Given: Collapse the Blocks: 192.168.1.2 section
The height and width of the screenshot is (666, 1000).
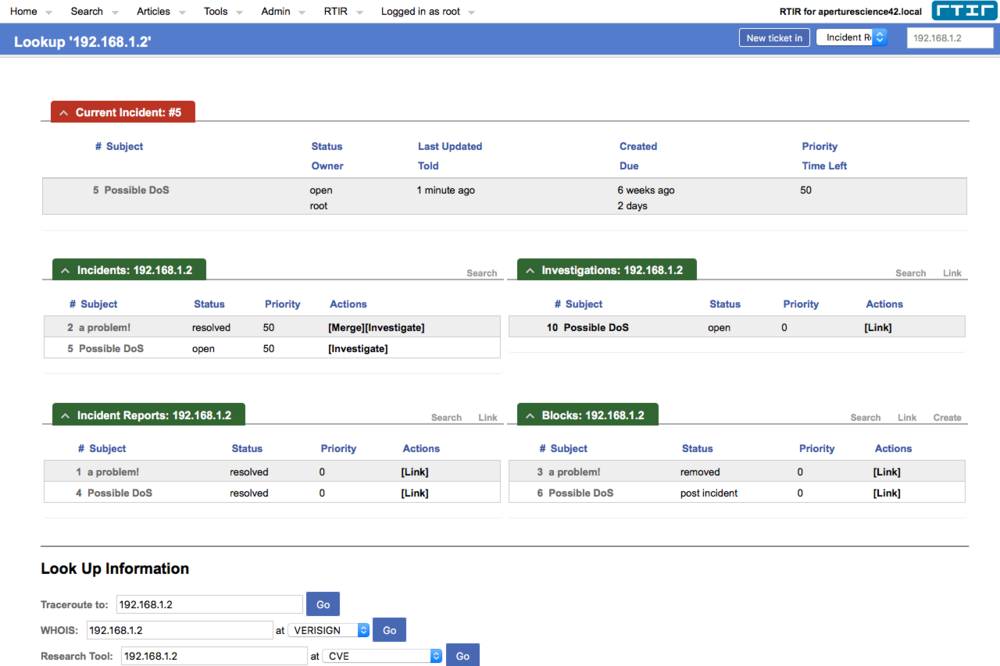Looking at the screenshot, I should [530, 416].
